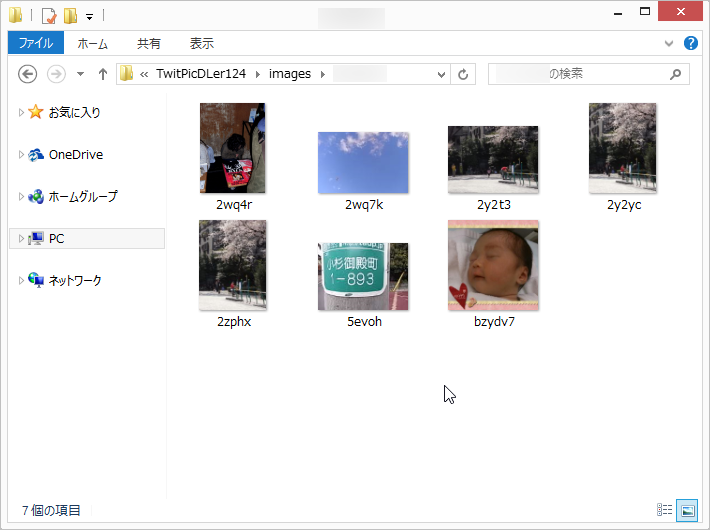Image resolution: width=710 pixels, height=530 pixels.
Task: Click the Forward navigation arrow
Action: click(56, 74)
